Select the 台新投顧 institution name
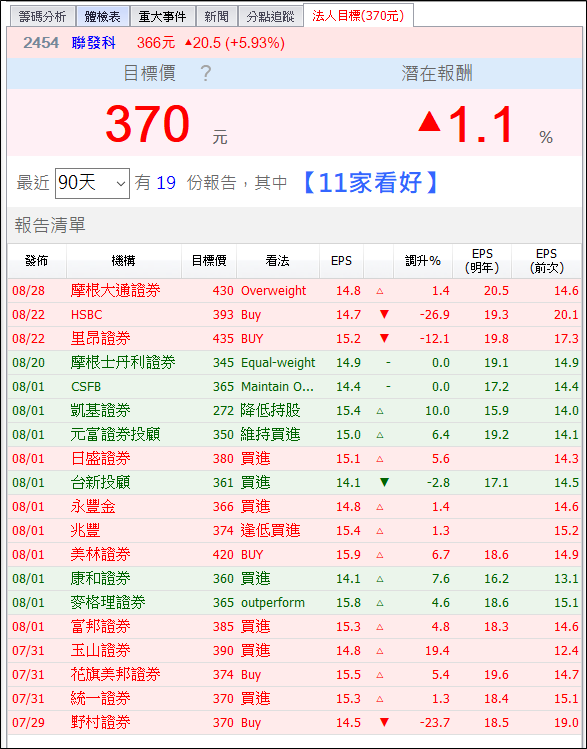This screenshot has width=587, height=749. coord(101,482)
